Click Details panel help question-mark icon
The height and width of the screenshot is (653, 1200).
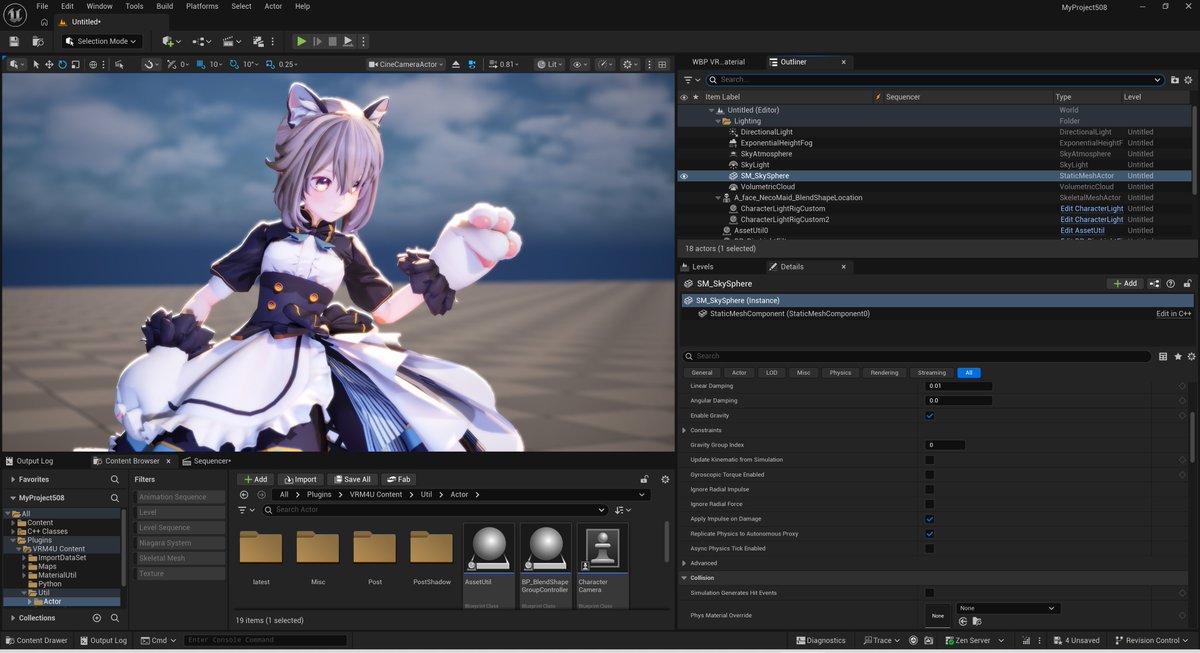pos(1172,284)
